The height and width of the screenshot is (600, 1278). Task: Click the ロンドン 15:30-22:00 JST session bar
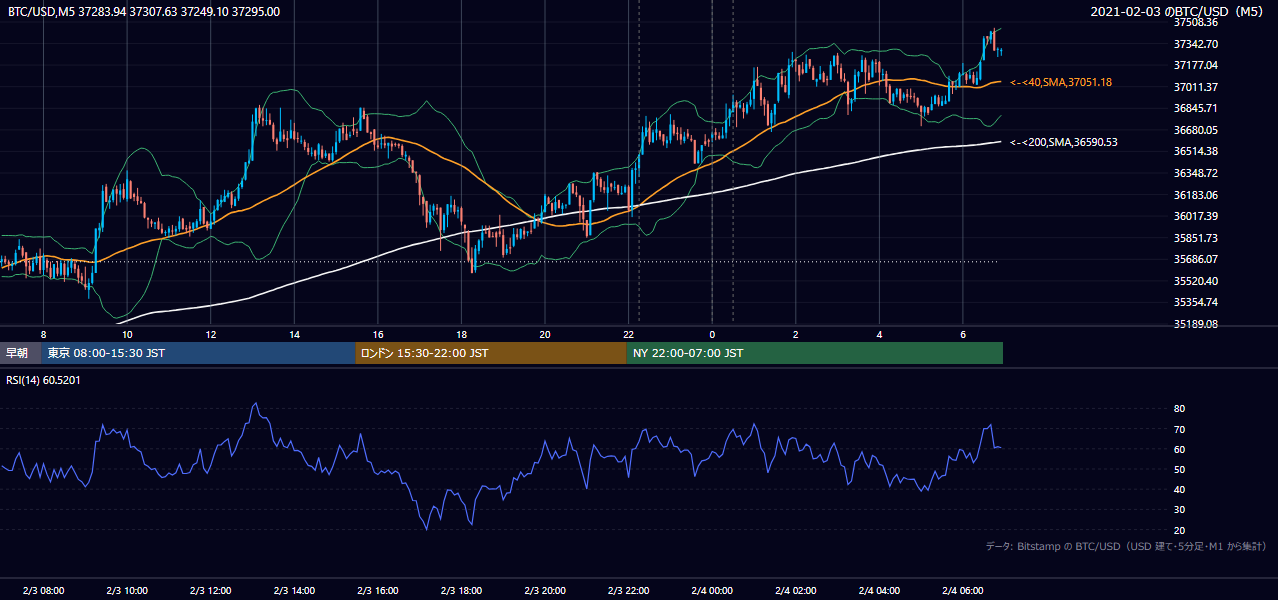(x=491, y=353)
